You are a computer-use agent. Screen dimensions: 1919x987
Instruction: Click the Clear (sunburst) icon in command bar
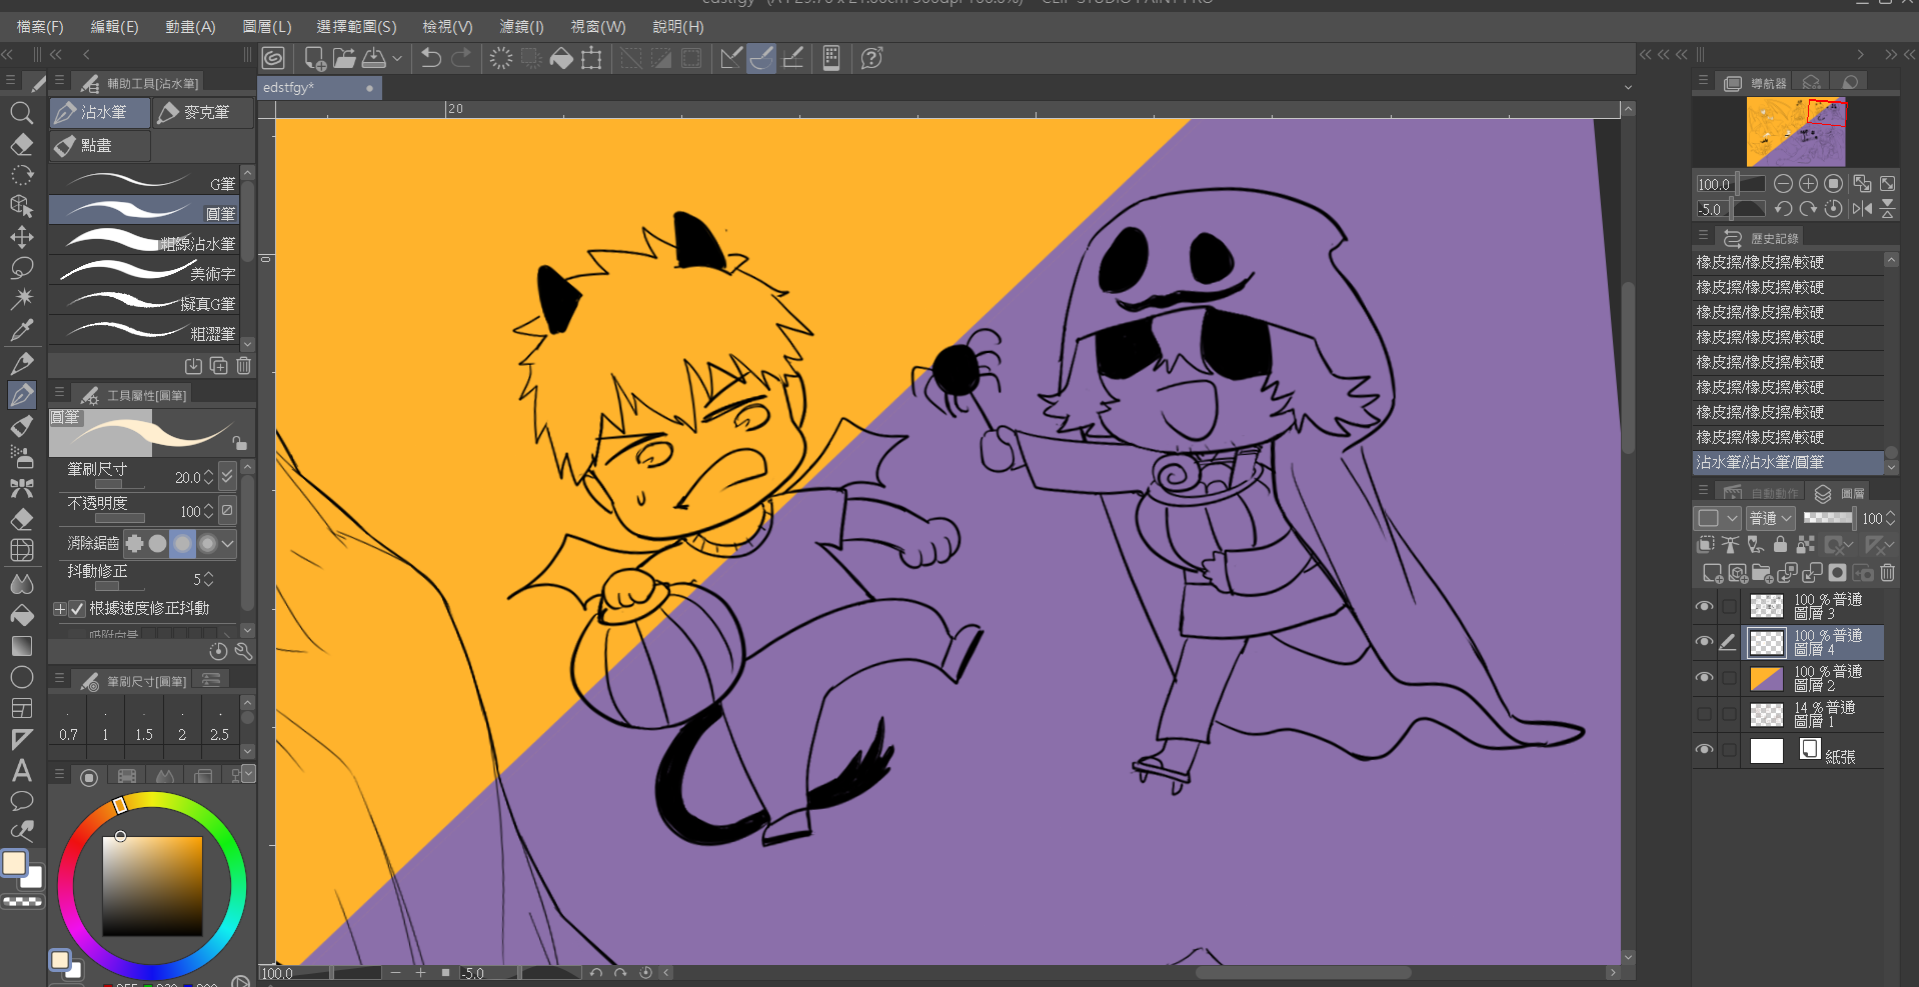tap(501, 58)
